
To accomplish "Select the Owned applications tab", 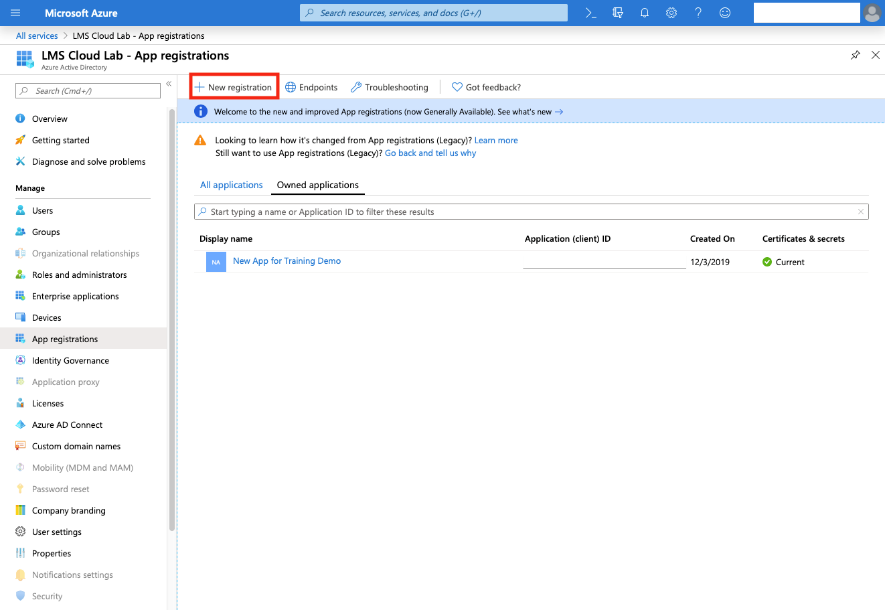I will coord(318,185).
